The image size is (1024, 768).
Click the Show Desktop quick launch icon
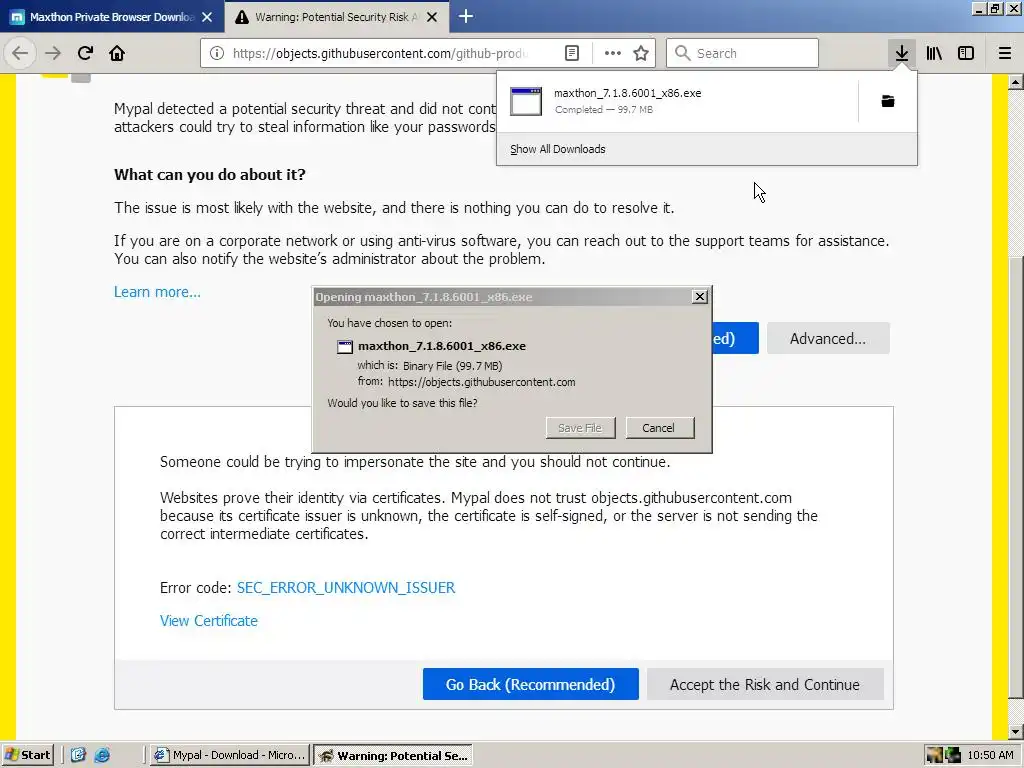78,755
